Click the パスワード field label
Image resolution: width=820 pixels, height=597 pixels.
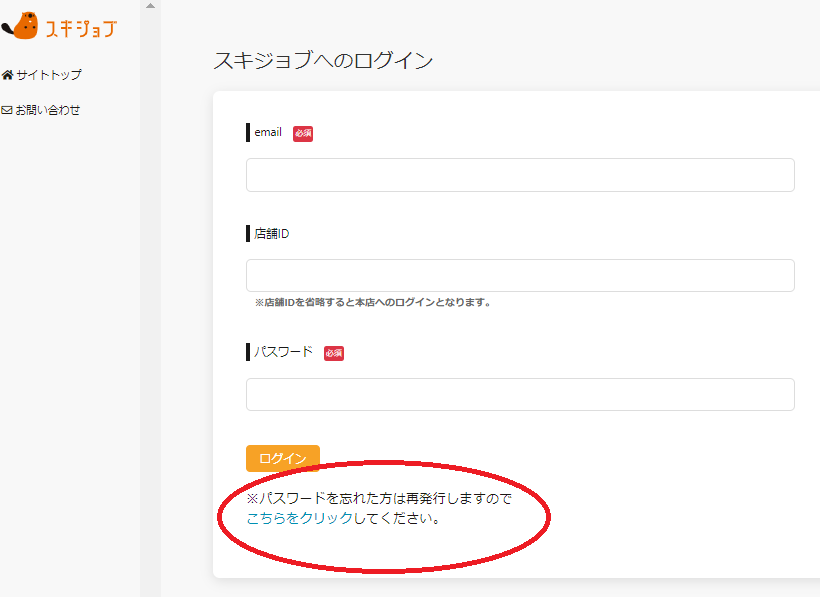[283, 352]
